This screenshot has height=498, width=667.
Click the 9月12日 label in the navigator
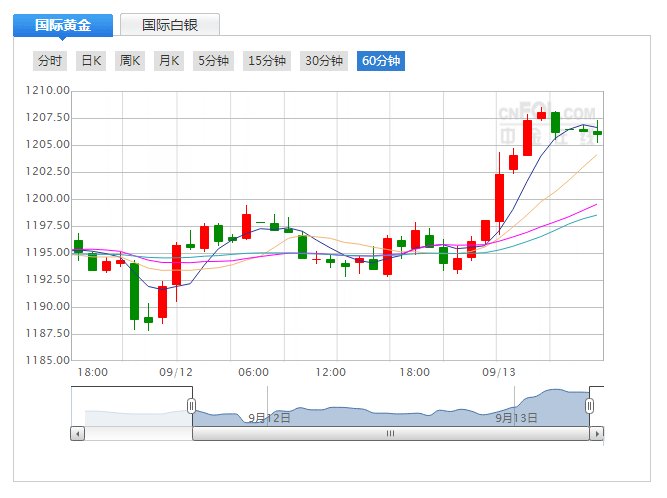[269, 417]
